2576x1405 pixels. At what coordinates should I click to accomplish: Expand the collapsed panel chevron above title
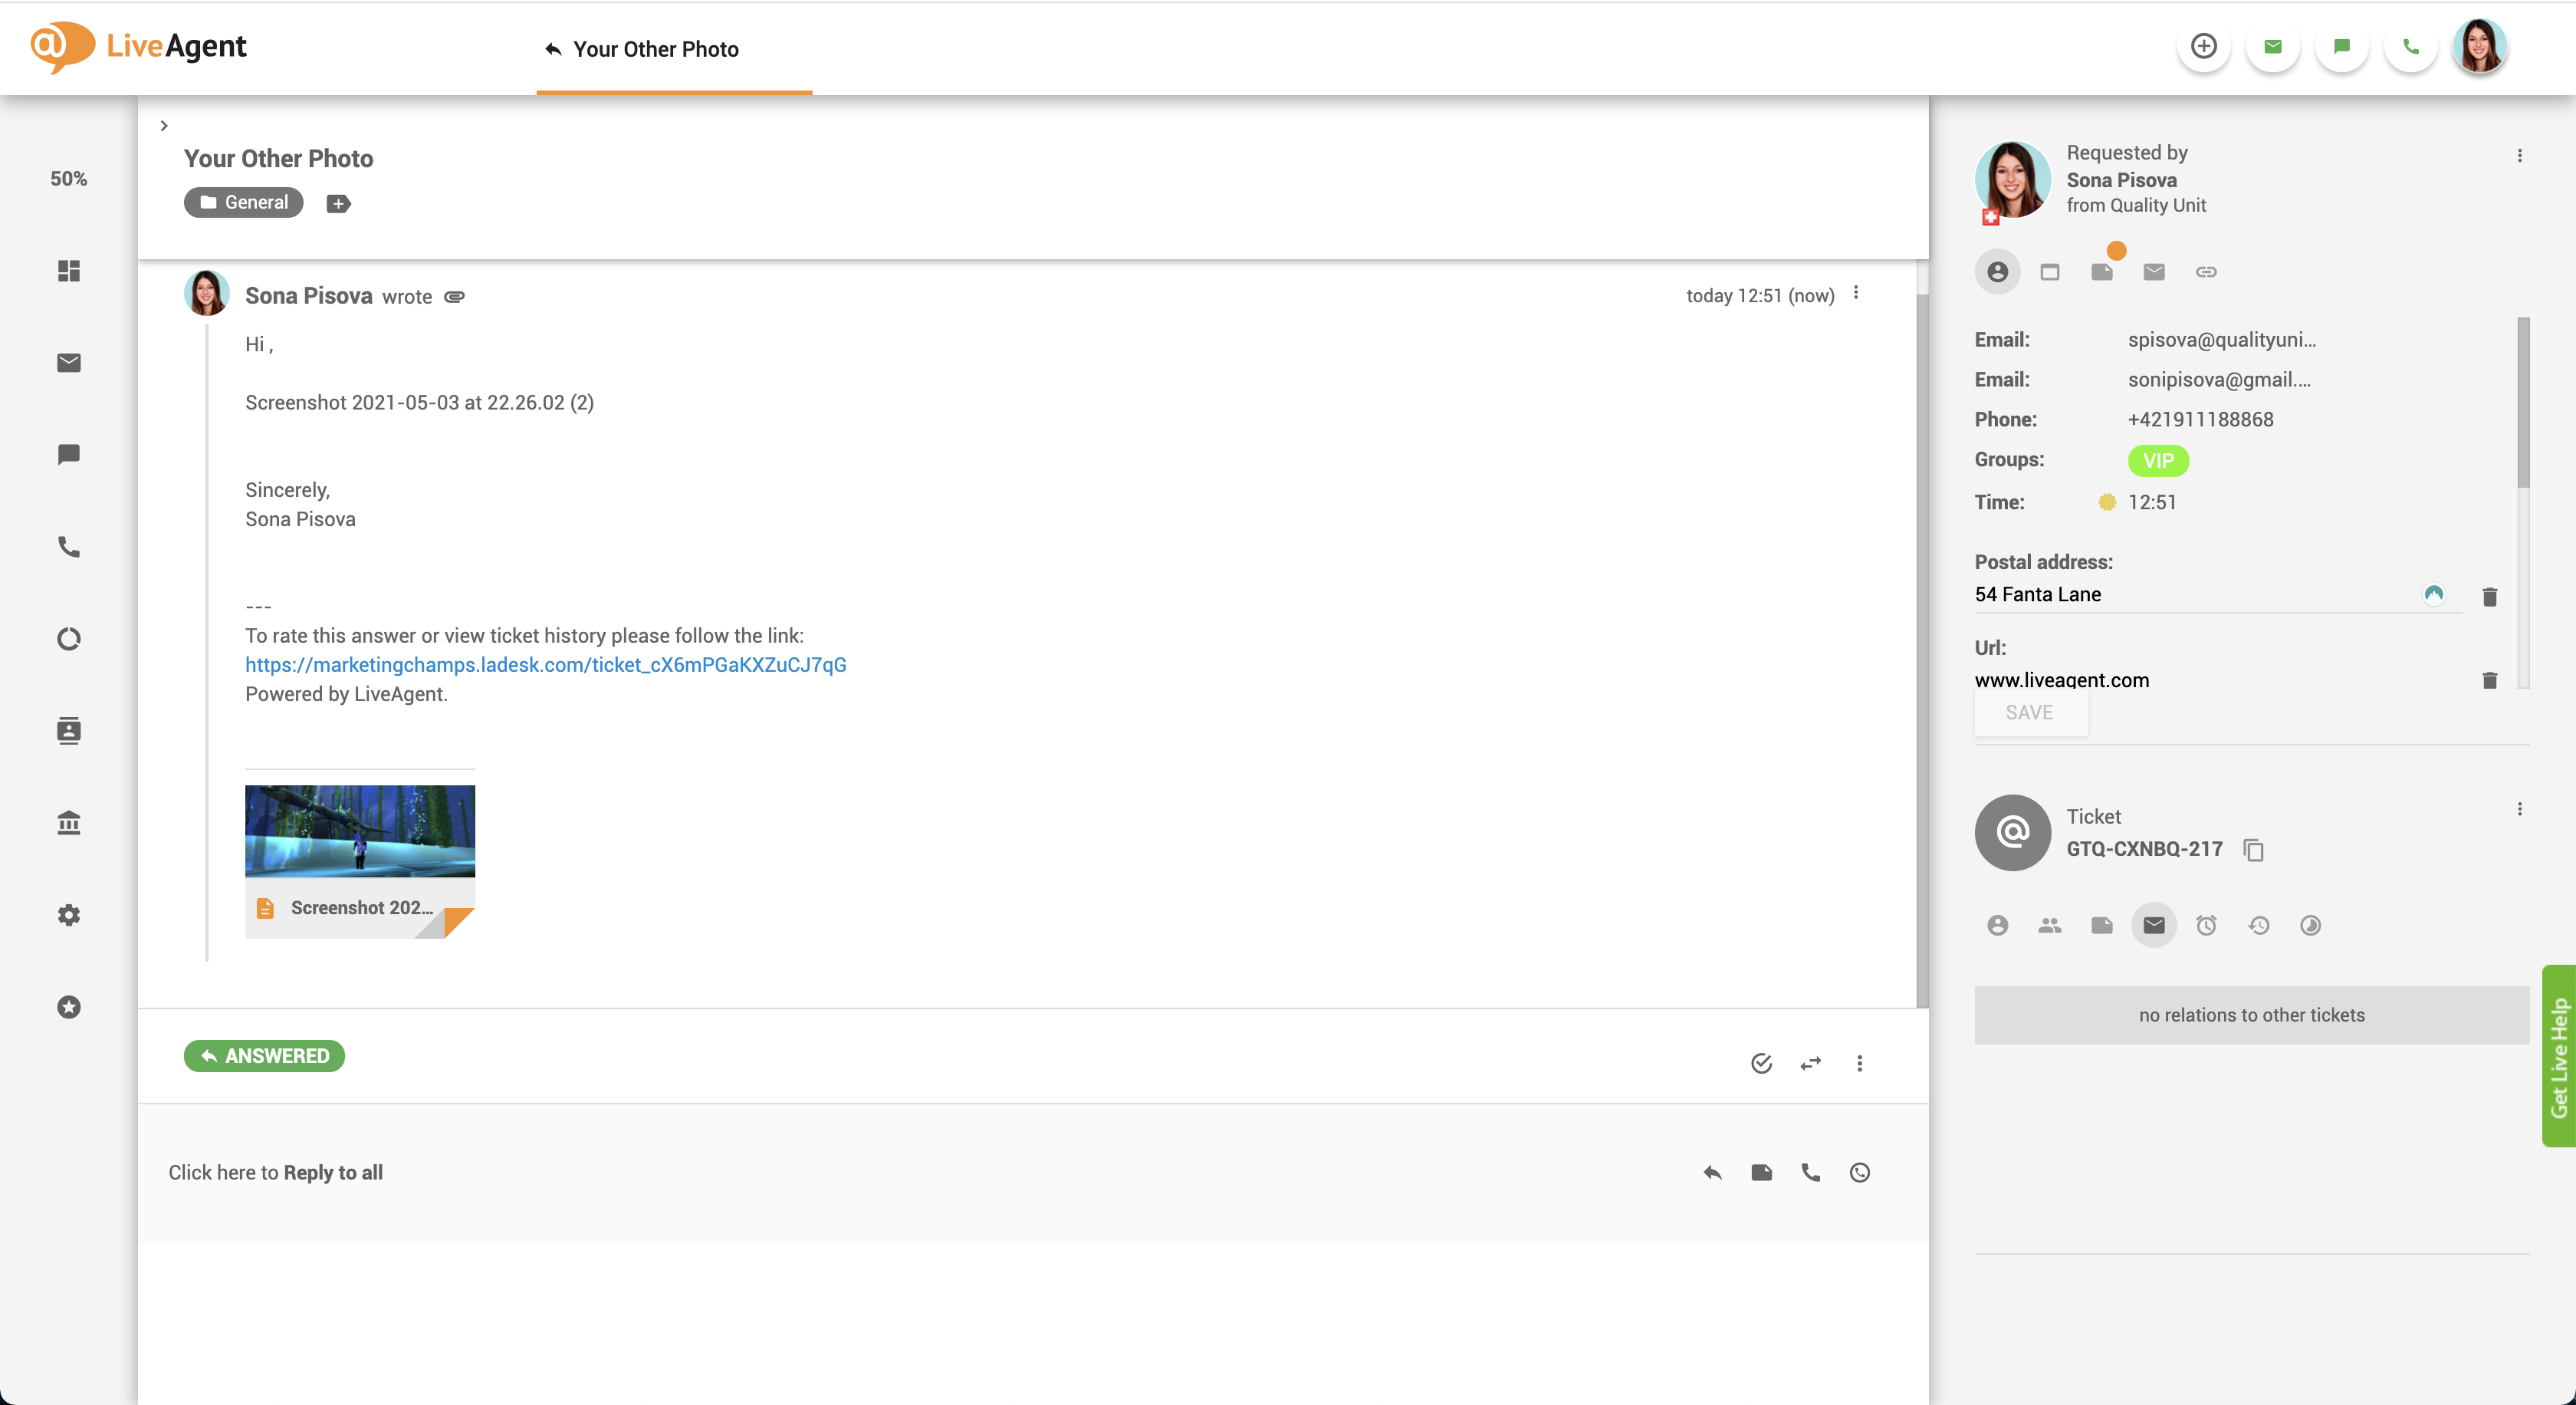(164, 126)
